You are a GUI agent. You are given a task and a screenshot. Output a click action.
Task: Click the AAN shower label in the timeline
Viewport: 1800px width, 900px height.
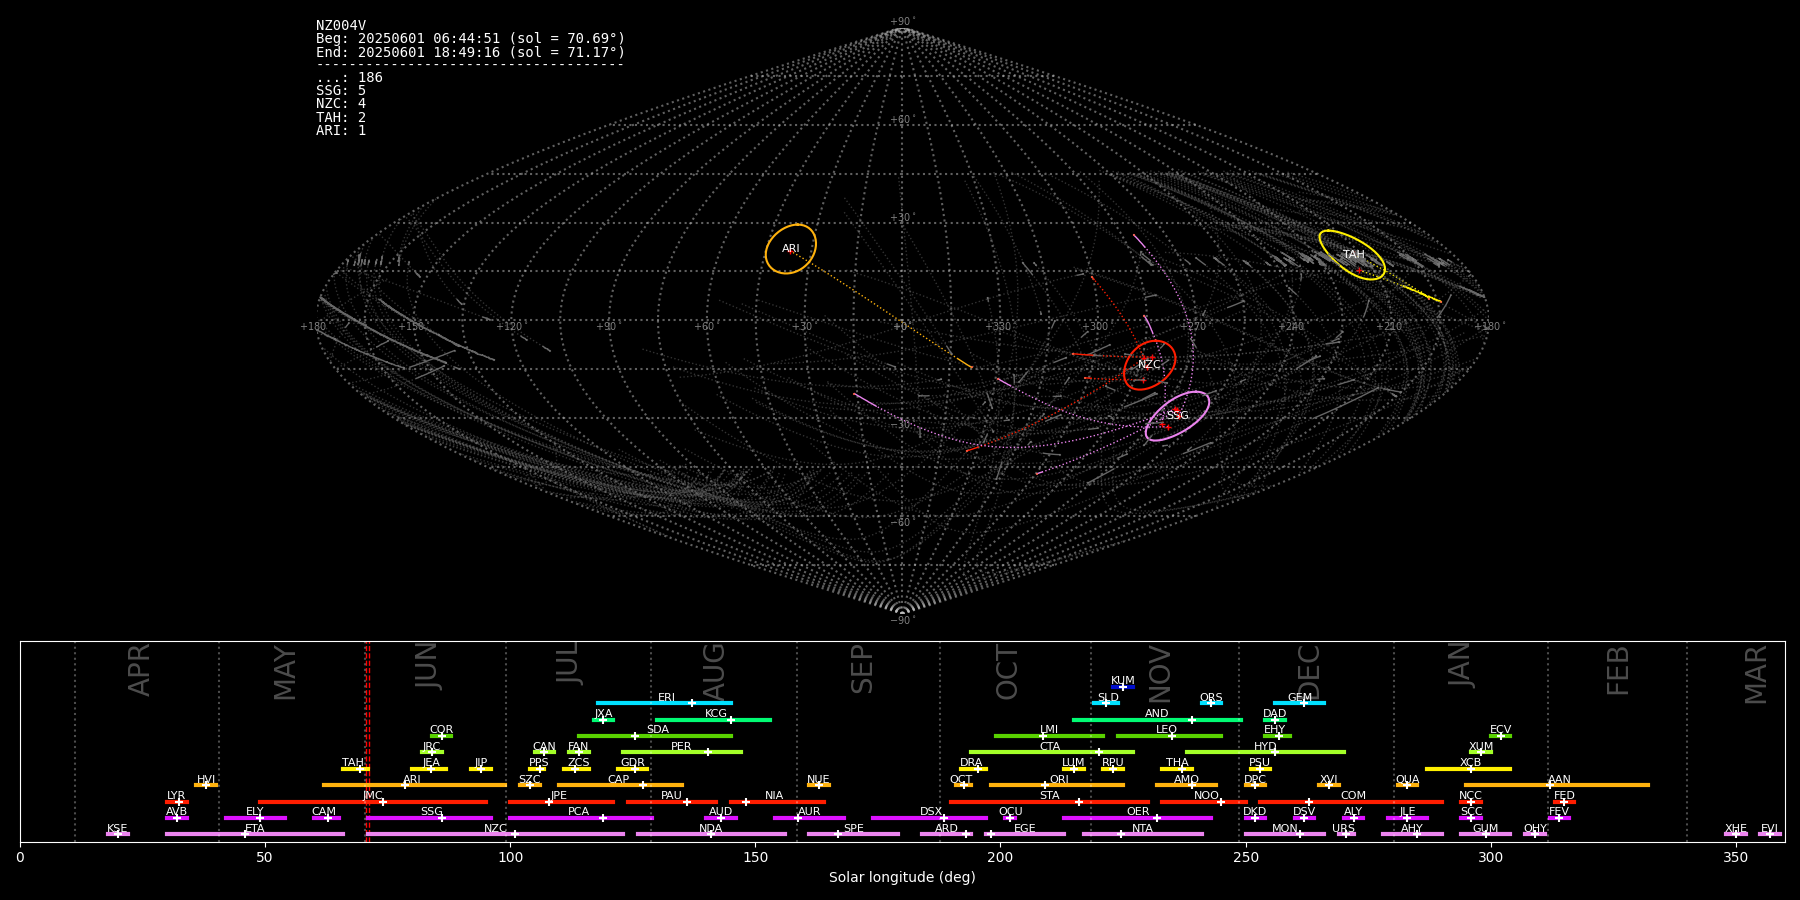(x=1559, y=780)
